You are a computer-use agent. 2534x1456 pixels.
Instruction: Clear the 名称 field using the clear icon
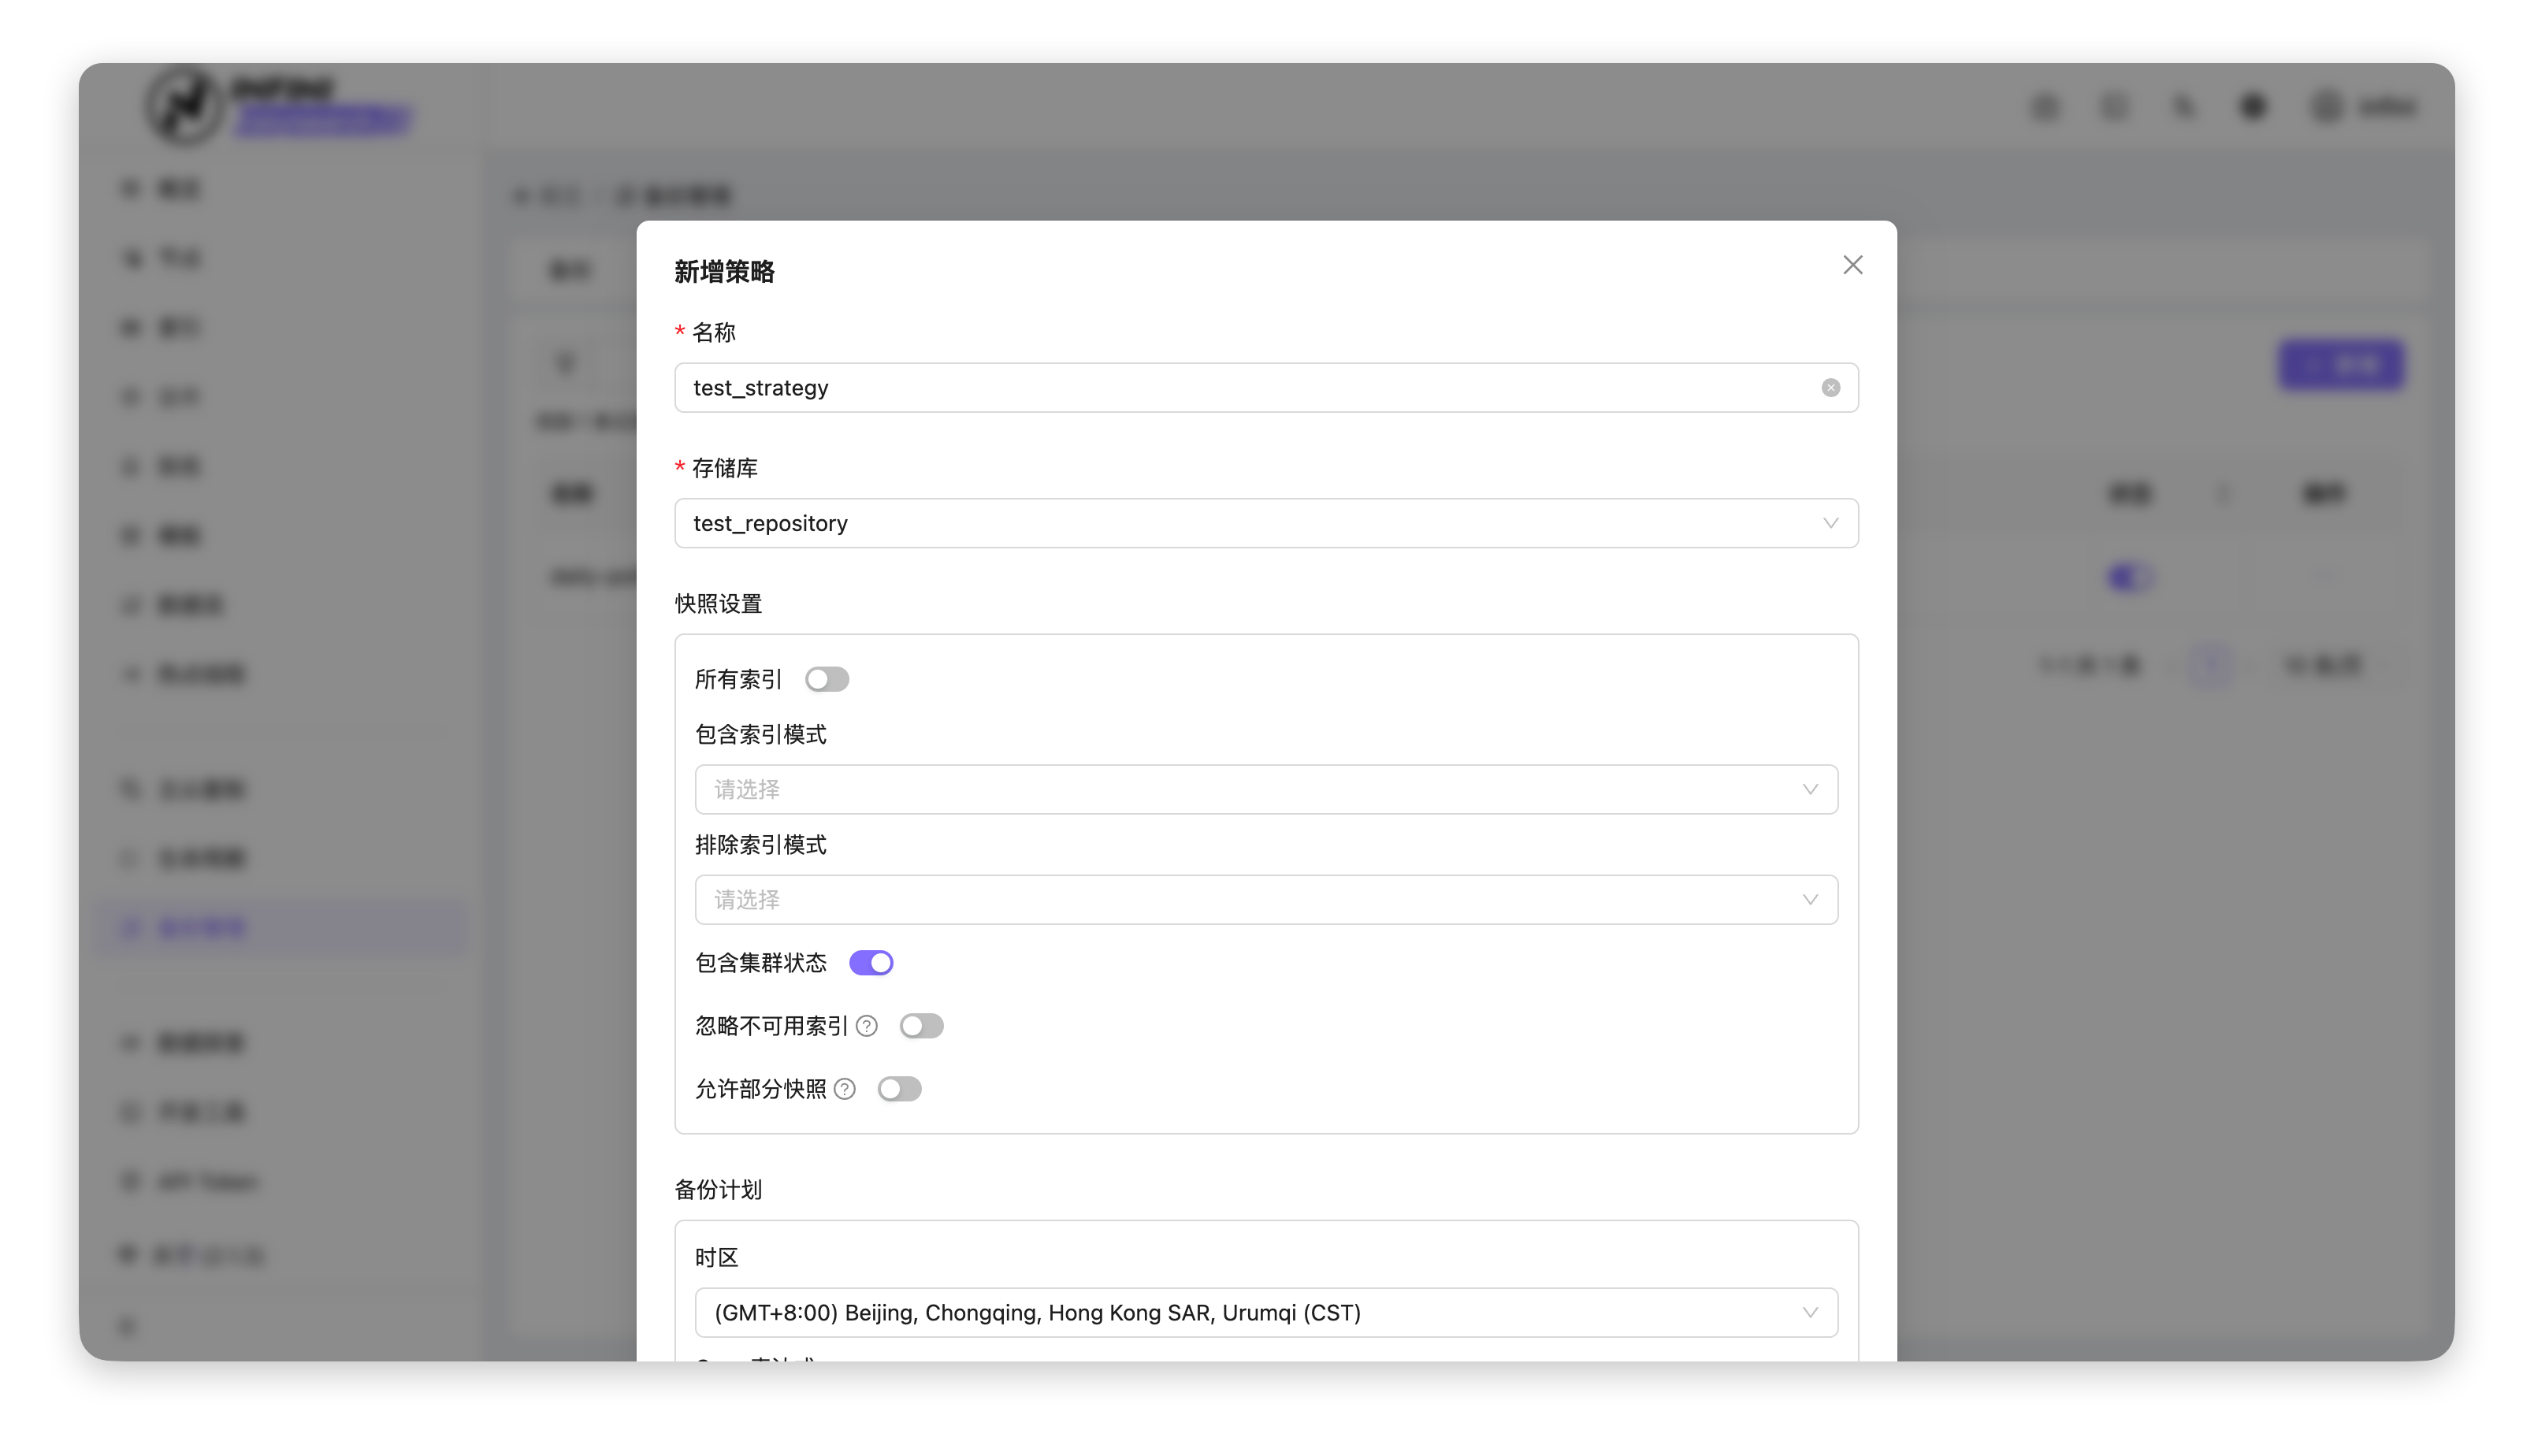tap(1830, 388)
